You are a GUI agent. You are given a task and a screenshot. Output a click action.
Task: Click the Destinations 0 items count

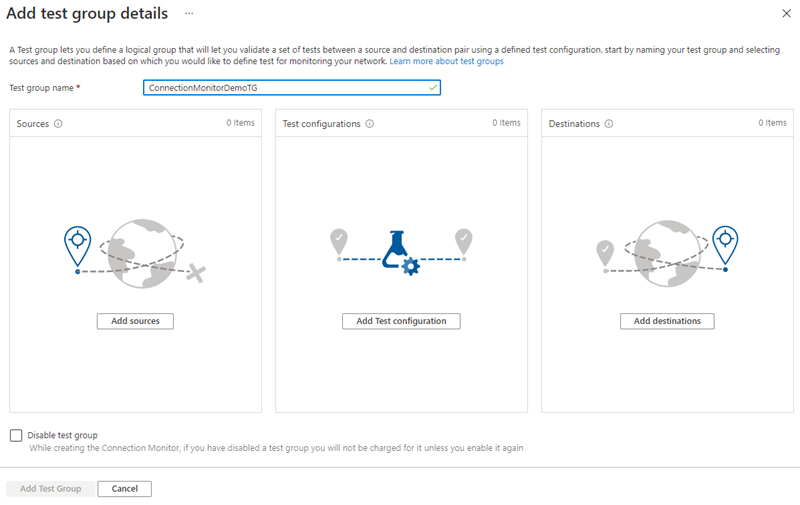[771, 123]
